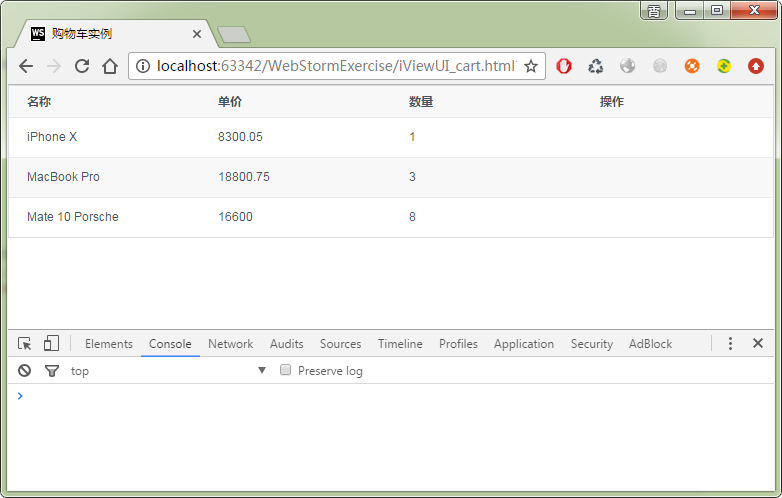The height and width of the screenshot is (498, 782).
Task: Open the console filter funnel icon
Action: pos(52,370)
